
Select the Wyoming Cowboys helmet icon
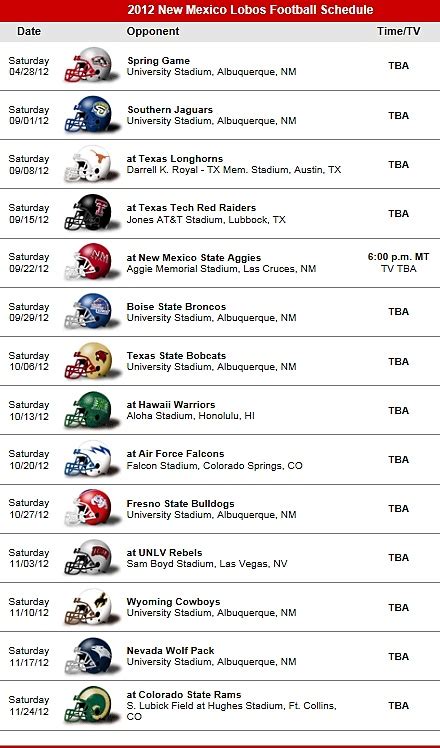89,606
